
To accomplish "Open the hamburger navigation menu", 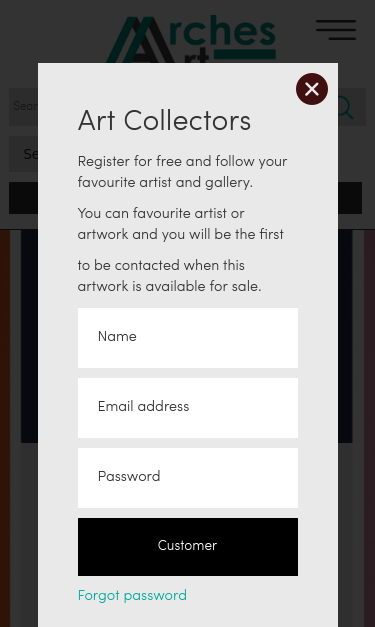I will [x=336, y=30].
